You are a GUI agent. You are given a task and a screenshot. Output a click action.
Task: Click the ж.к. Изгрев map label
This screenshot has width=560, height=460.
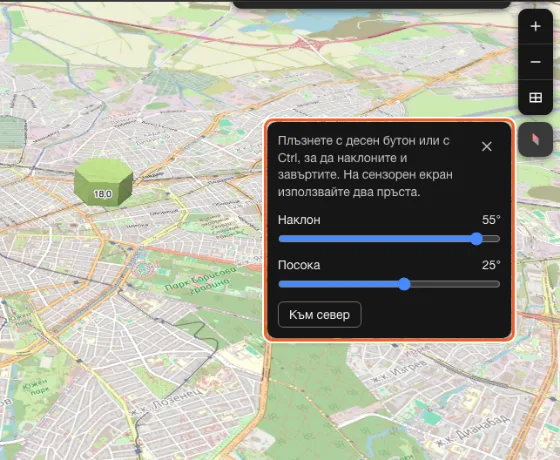(x=399, y=371)
